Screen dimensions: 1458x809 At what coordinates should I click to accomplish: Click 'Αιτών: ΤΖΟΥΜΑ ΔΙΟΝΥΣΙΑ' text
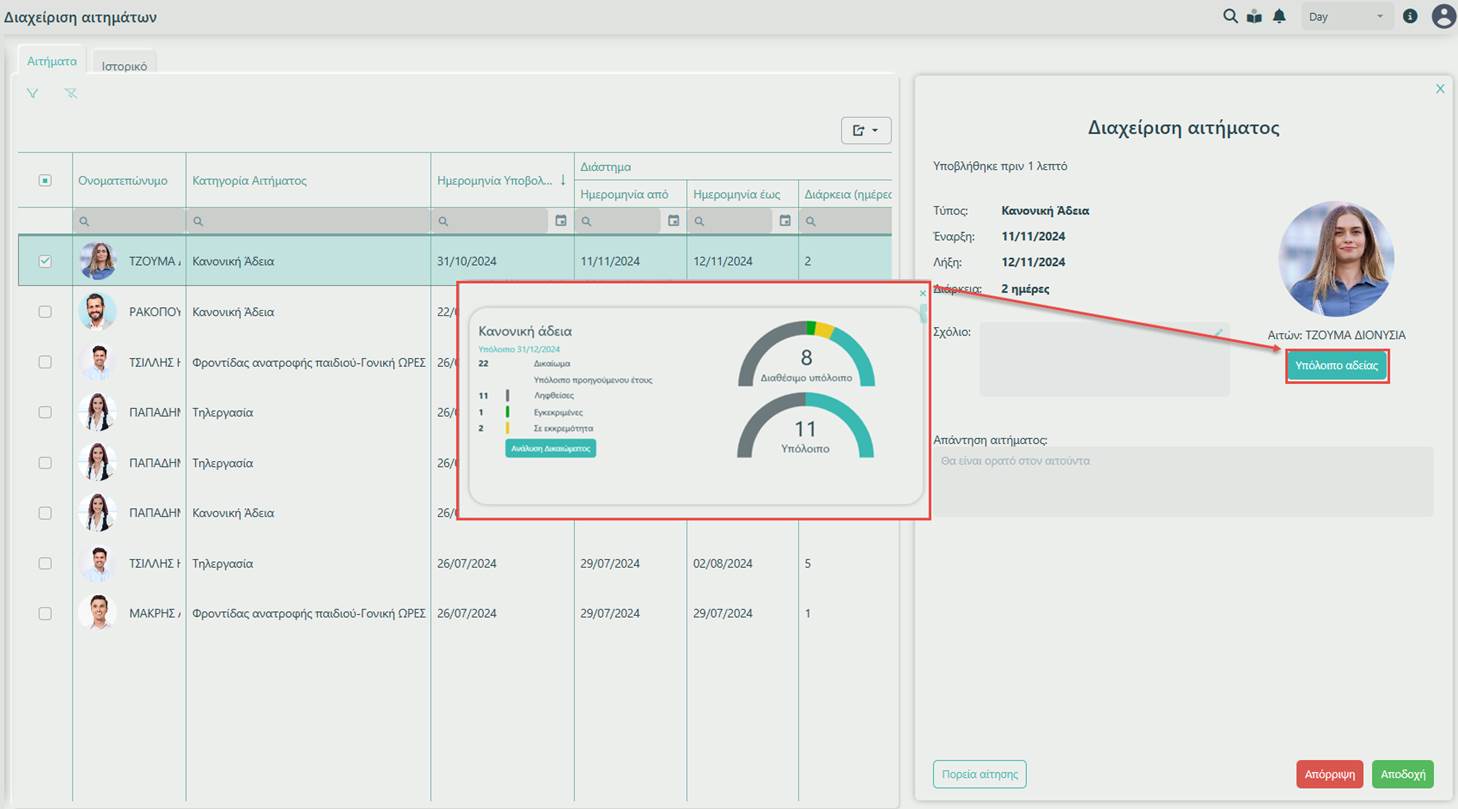pos(1336,335)
